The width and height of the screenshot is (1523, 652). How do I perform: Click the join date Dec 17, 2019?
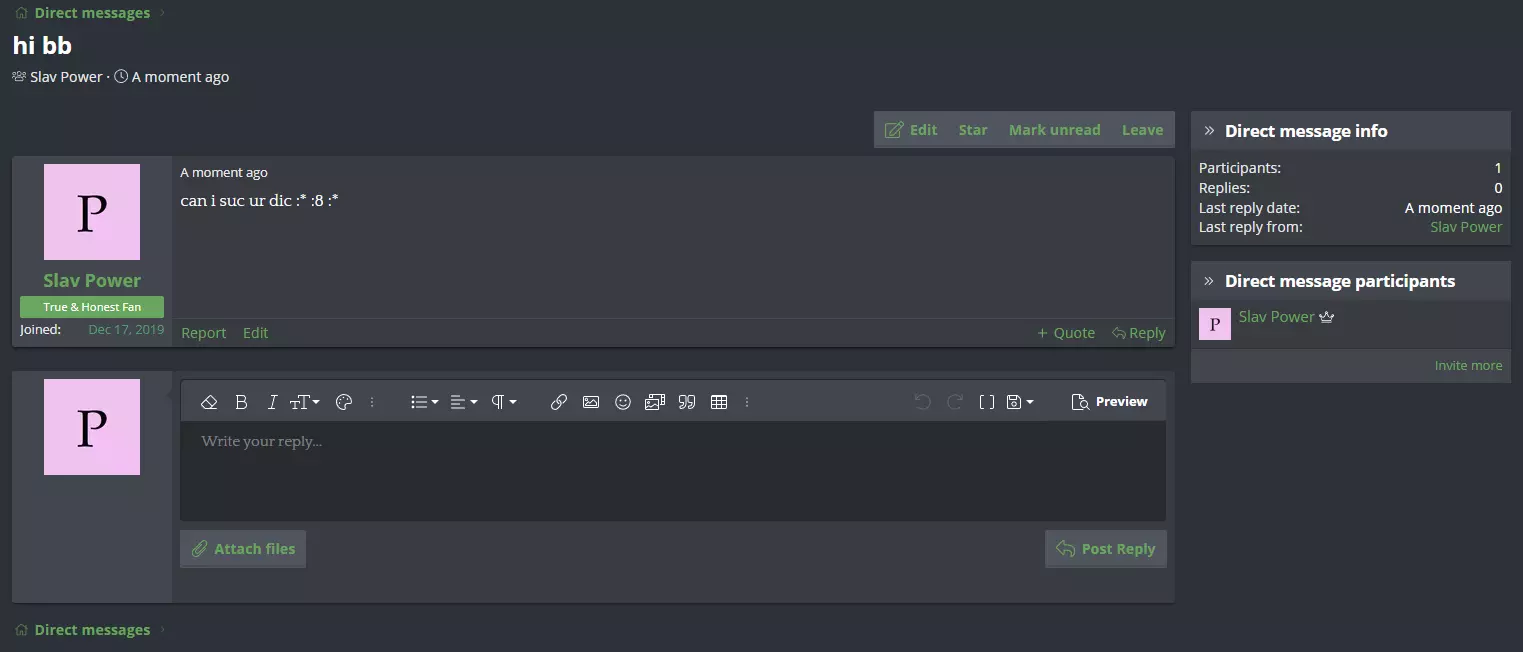point(126,329)
